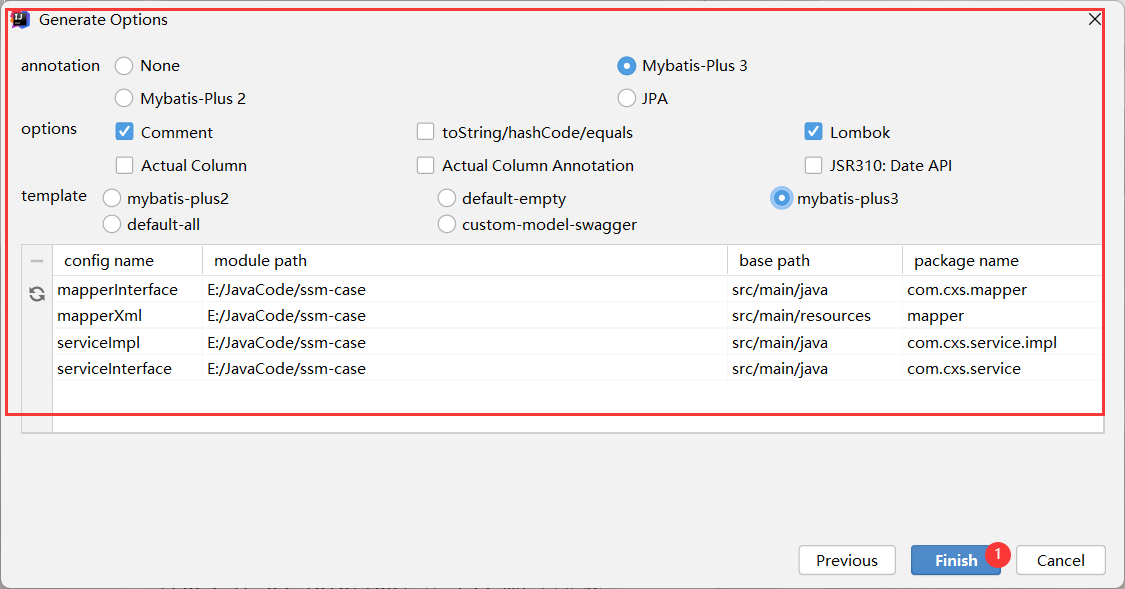1125x589 pixels.
Task: Click src/main/resources base path cell
Action: coord(815,316)
